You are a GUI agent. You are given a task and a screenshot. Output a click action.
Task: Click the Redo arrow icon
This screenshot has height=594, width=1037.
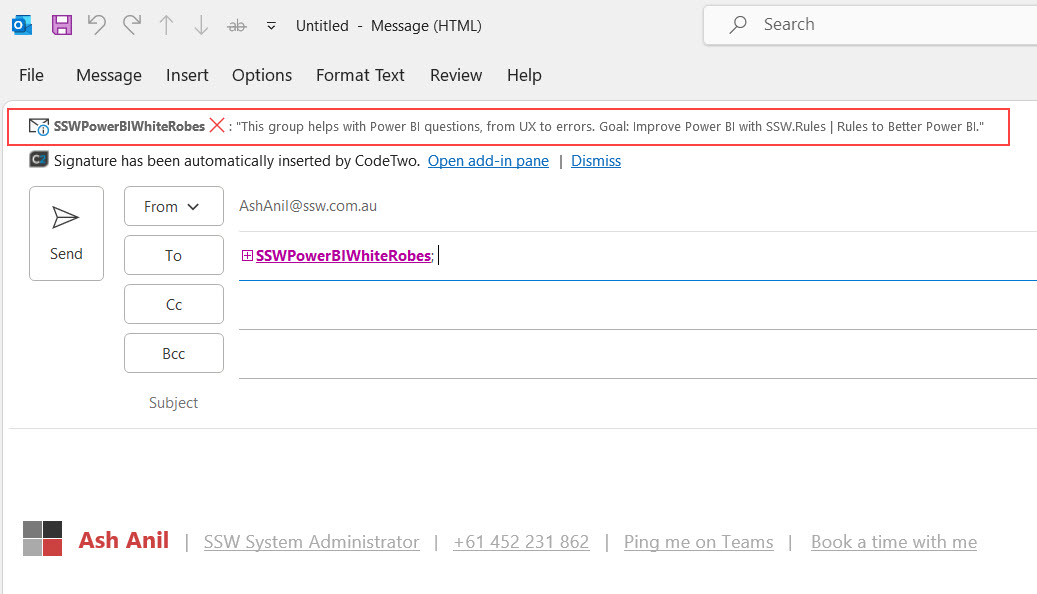tap(131, 26)
